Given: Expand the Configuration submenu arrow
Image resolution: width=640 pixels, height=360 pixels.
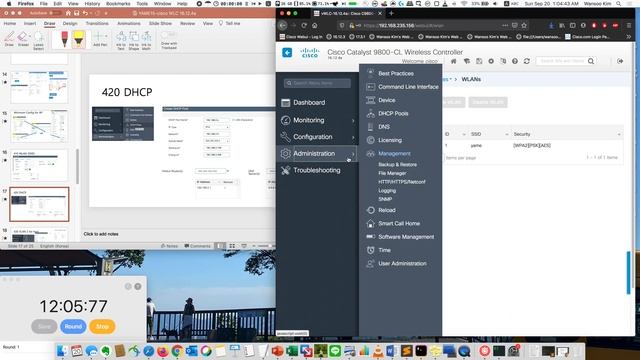Looking at the screenshot, I should (353, 137).
